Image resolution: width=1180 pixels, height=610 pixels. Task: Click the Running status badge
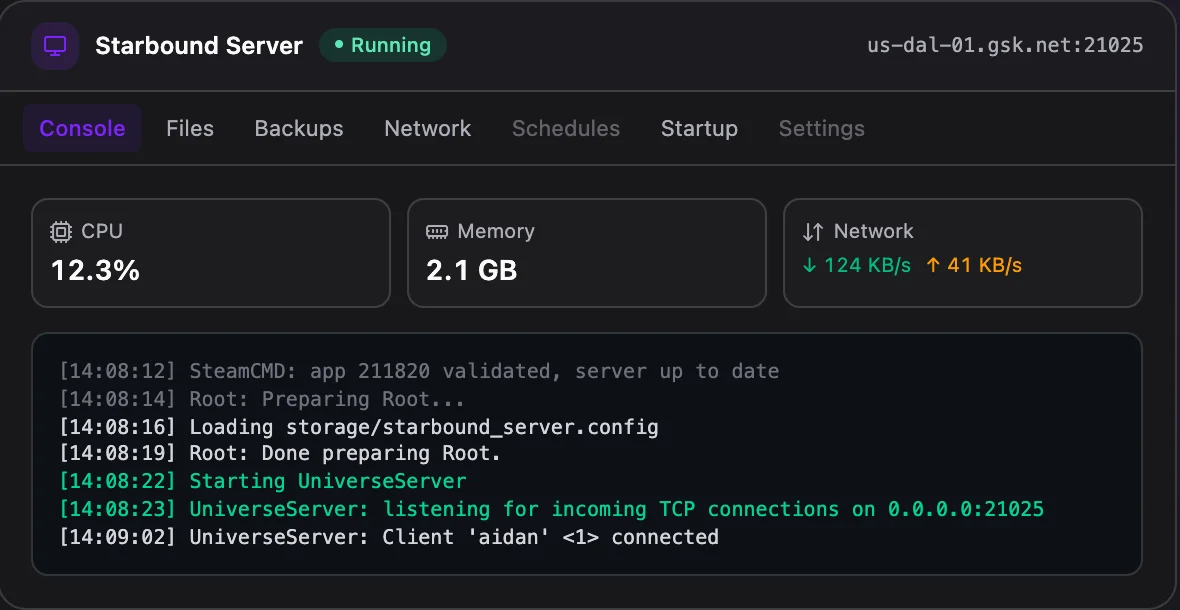pos(383,45)
